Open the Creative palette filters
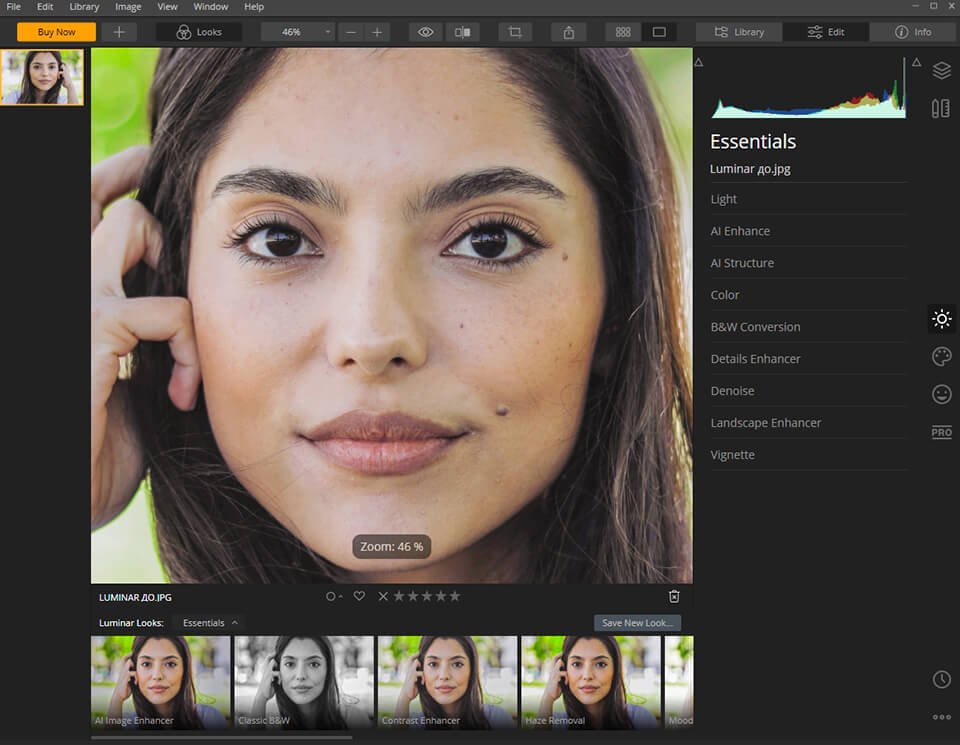This screenshot has height=745, width=960. tap(941, 356)
